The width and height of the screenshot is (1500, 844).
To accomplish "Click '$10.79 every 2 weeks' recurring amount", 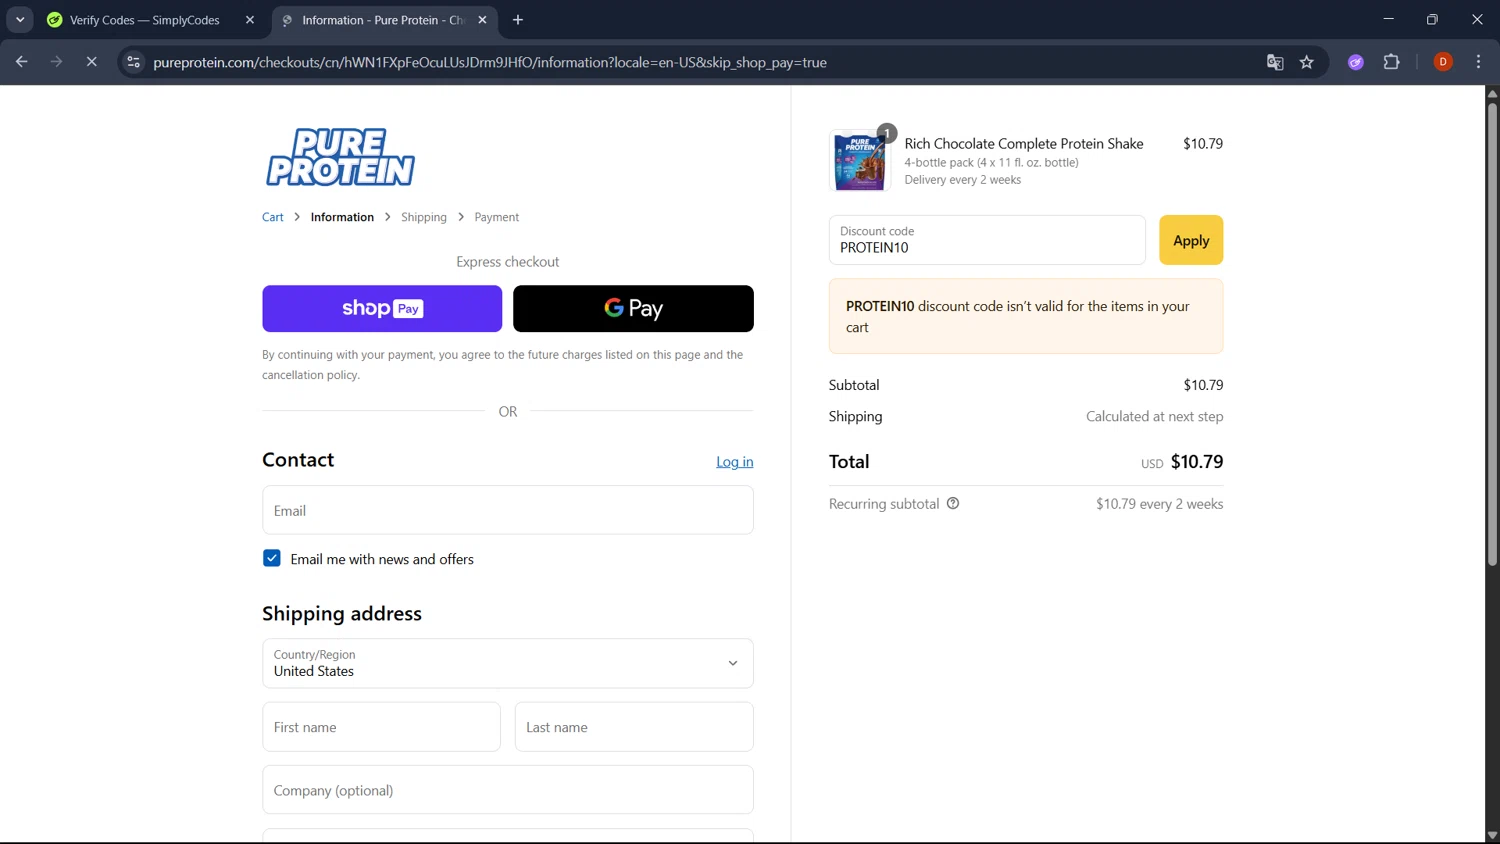I will click(1160, 504).
